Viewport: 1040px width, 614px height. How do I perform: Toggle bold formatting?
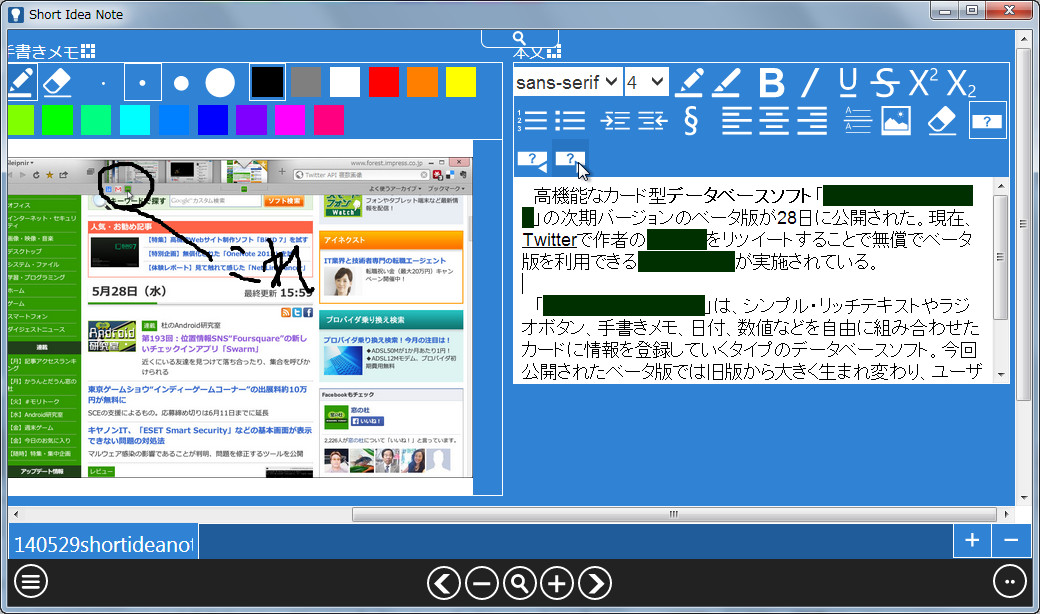(x=771, y=83)
